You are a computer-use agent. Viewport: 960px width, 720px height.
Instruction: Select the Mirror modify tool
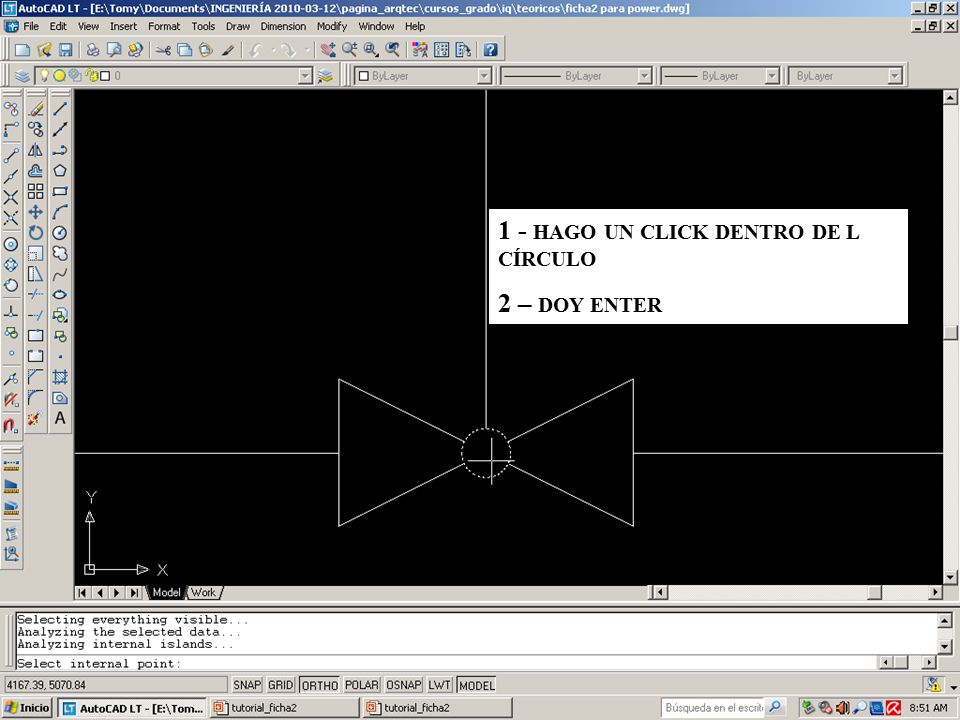(36, 150)
